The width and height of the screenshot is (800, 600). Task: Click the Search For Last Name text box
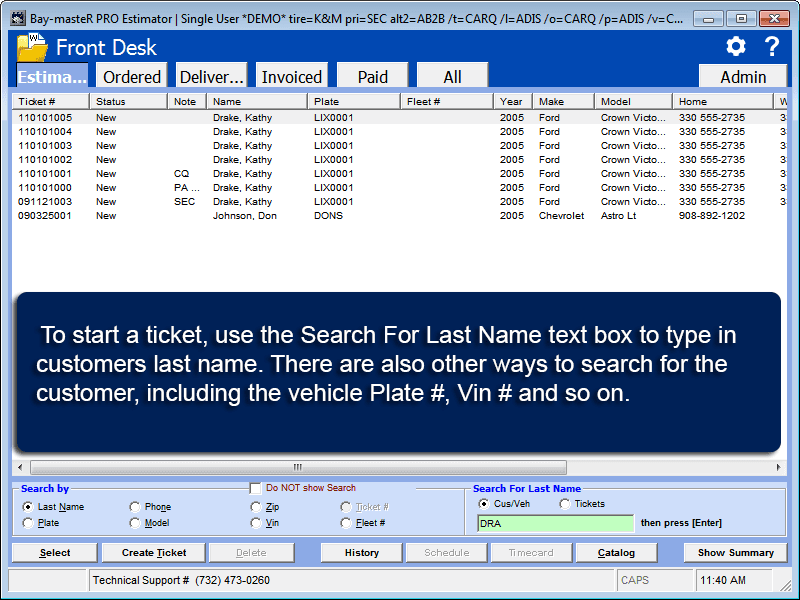(555, 523)
